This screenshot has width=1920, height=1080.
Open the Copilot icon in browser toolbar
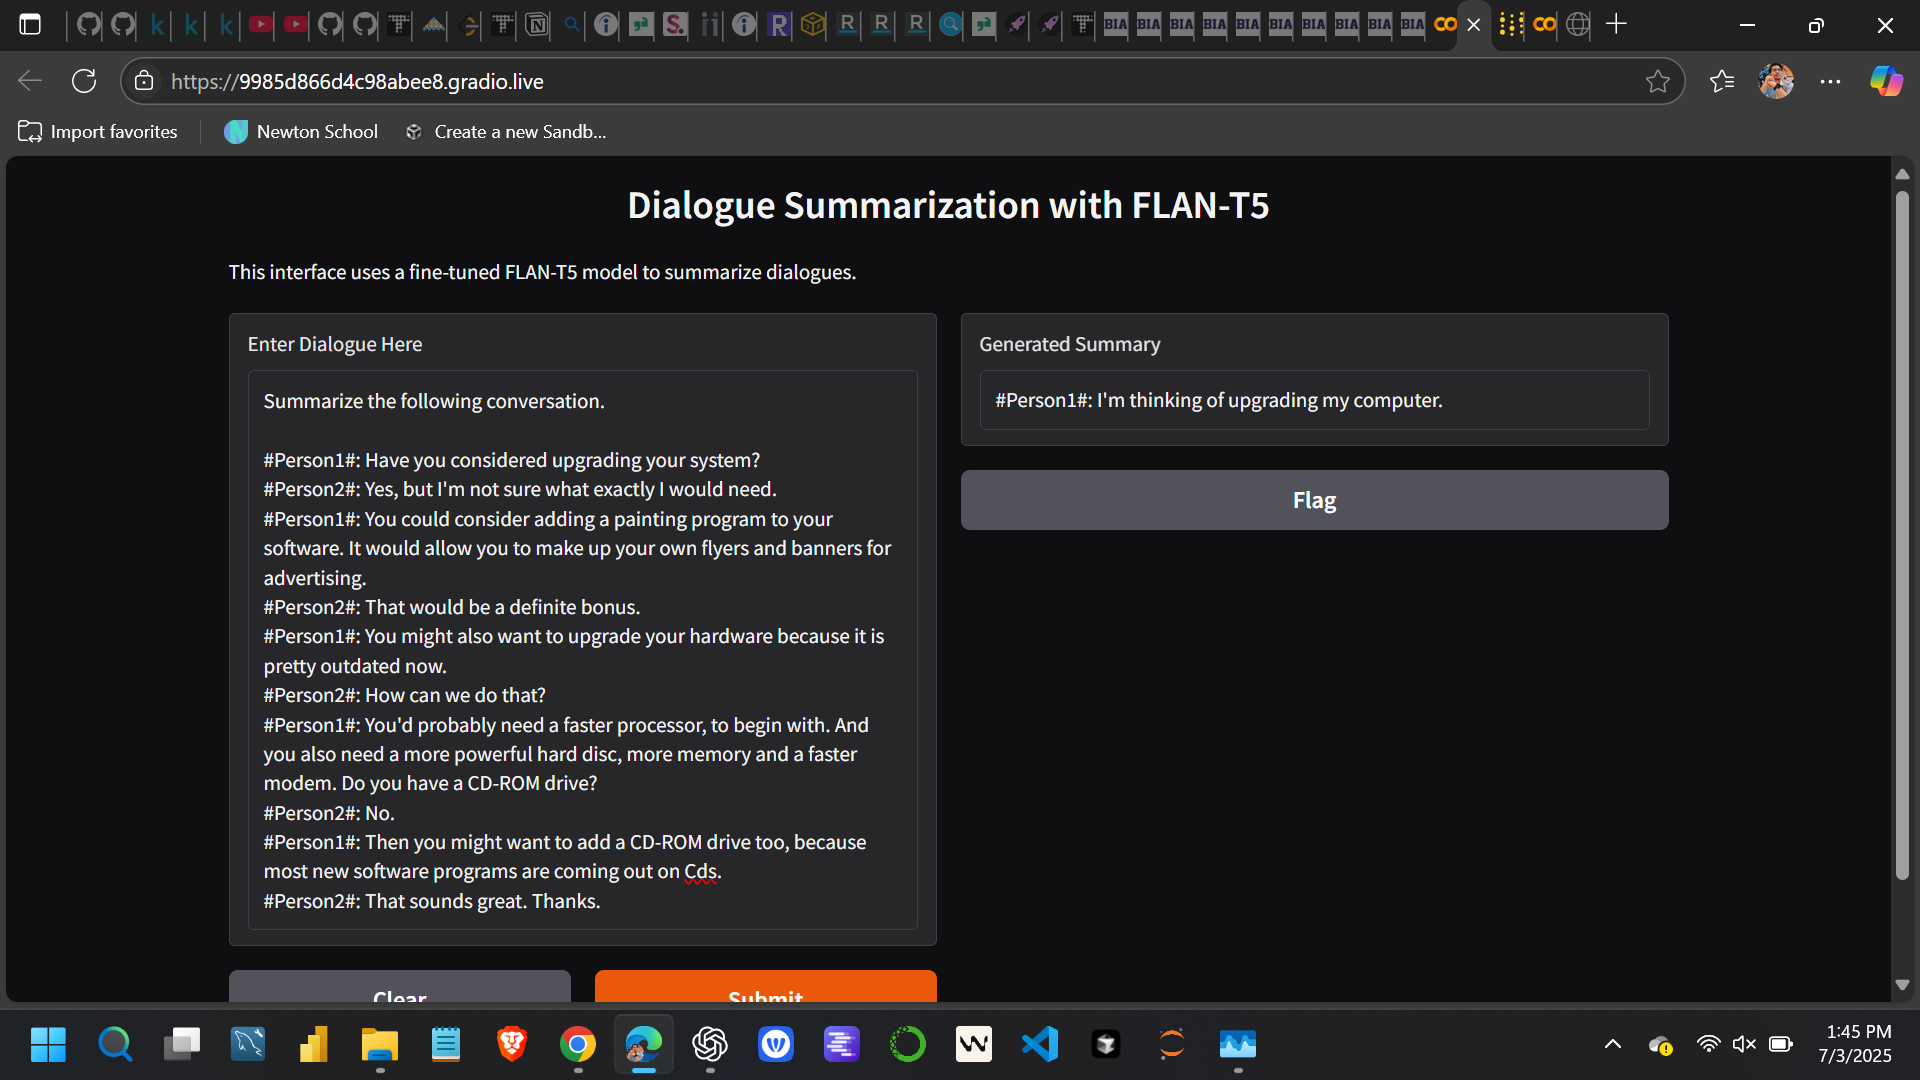[1887, 81]
